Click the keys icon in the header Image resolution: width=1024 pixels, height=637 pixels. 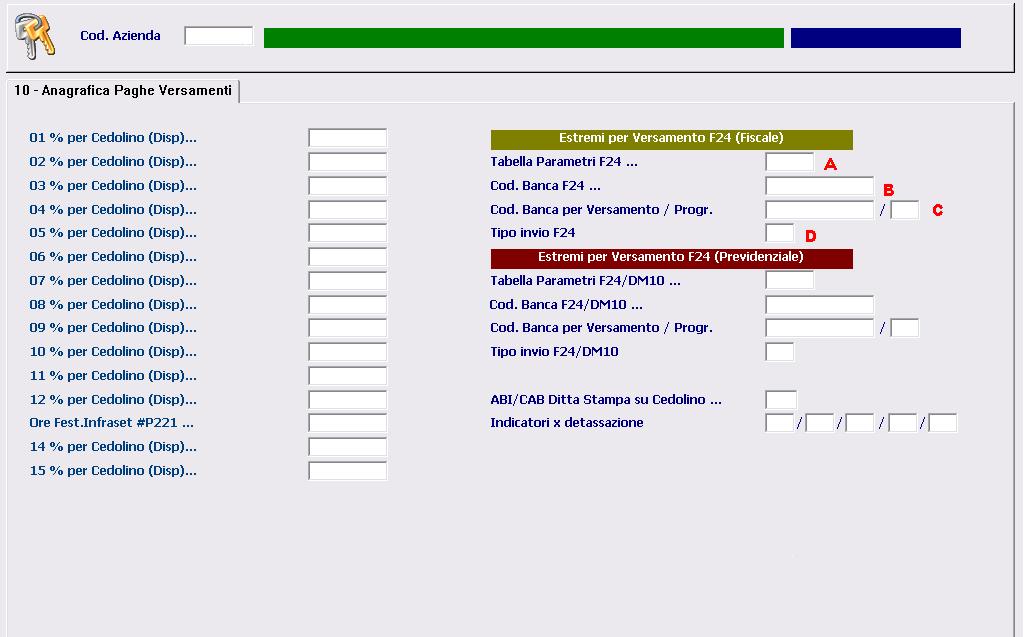click(35, 37)
